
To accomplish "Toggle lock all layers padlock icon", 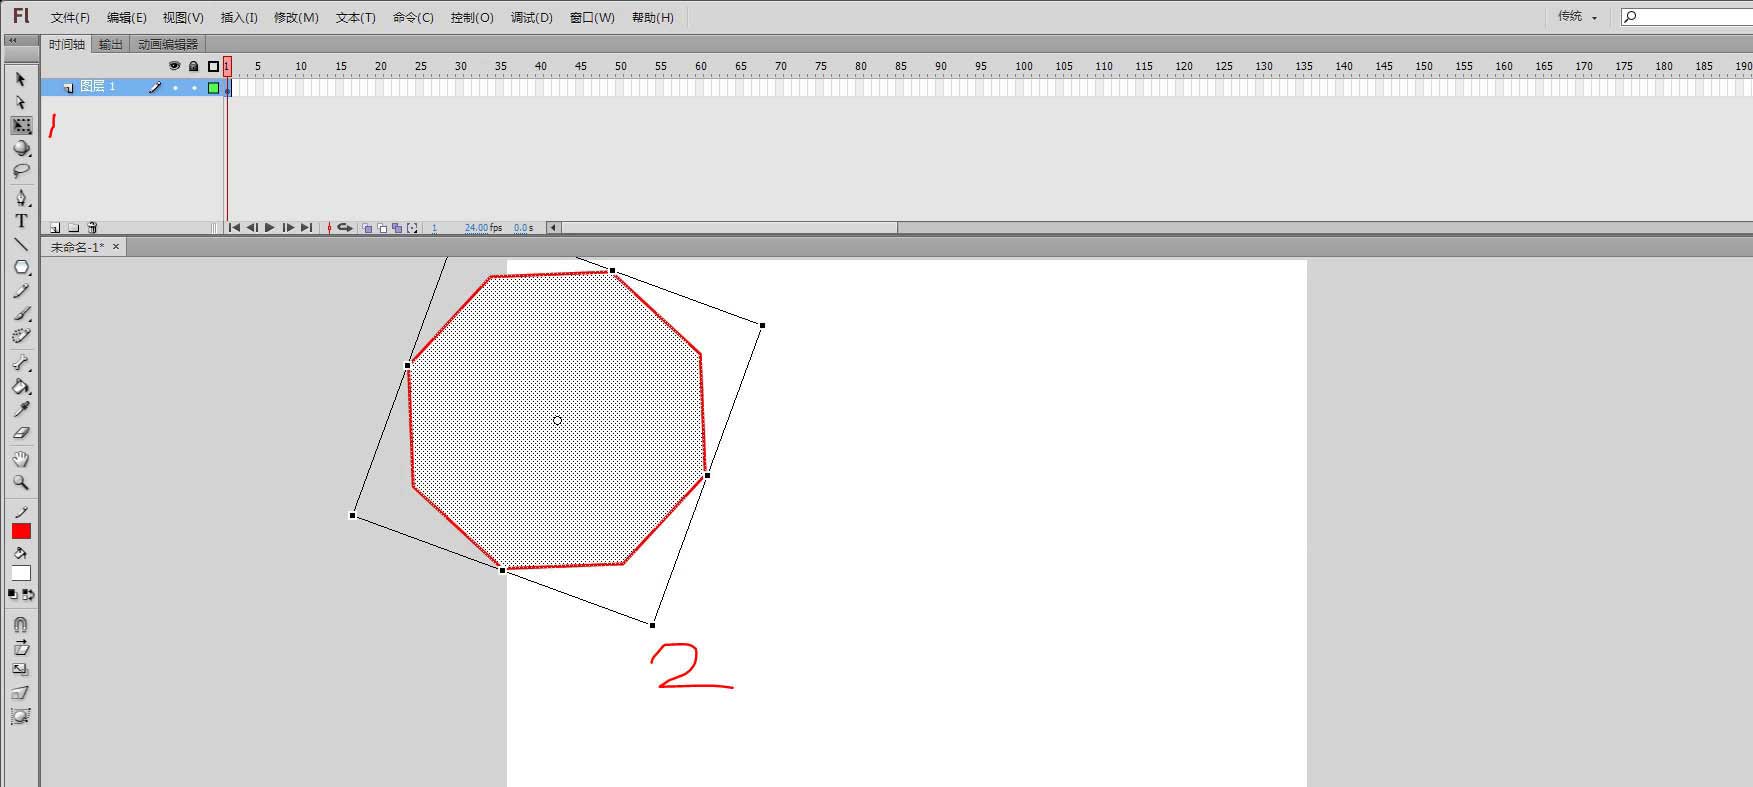I will pos(194,66).
